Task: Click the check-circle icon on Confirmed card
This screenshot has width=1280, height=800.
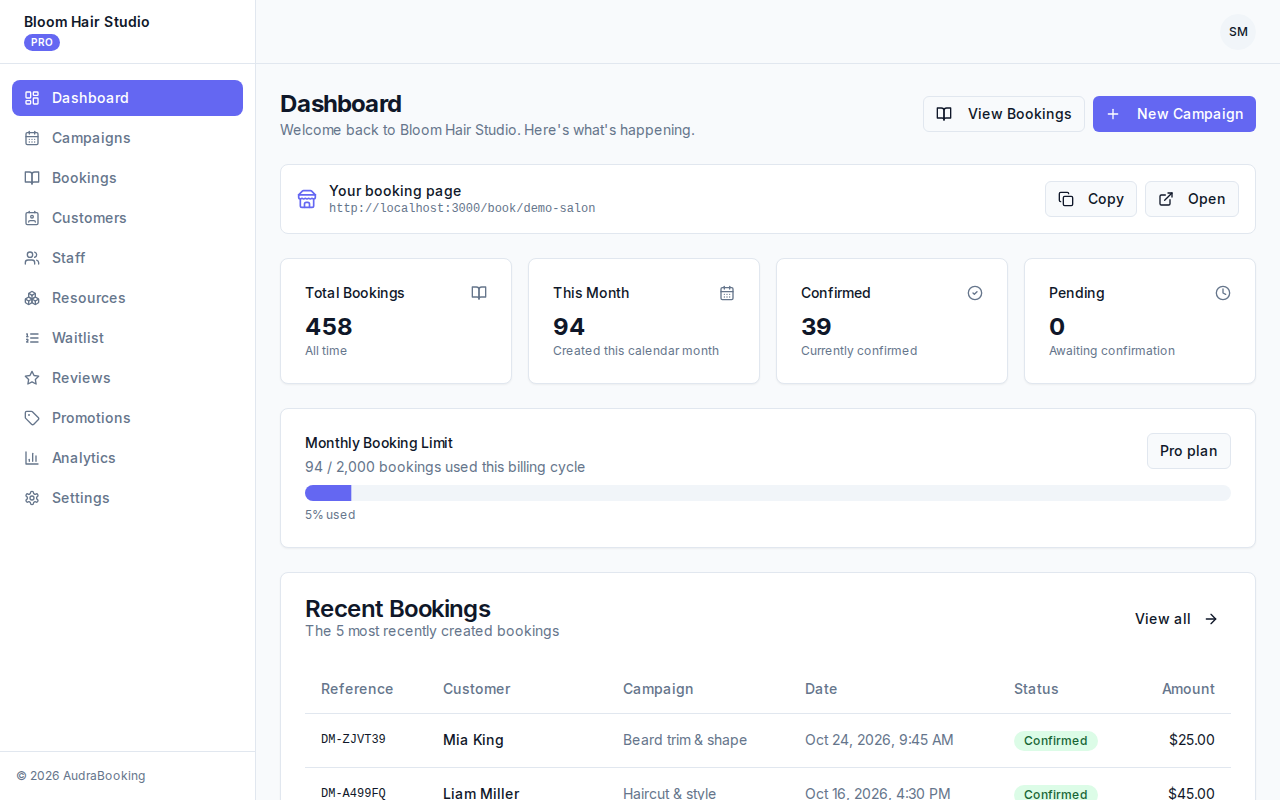Action: click(975, 293)
